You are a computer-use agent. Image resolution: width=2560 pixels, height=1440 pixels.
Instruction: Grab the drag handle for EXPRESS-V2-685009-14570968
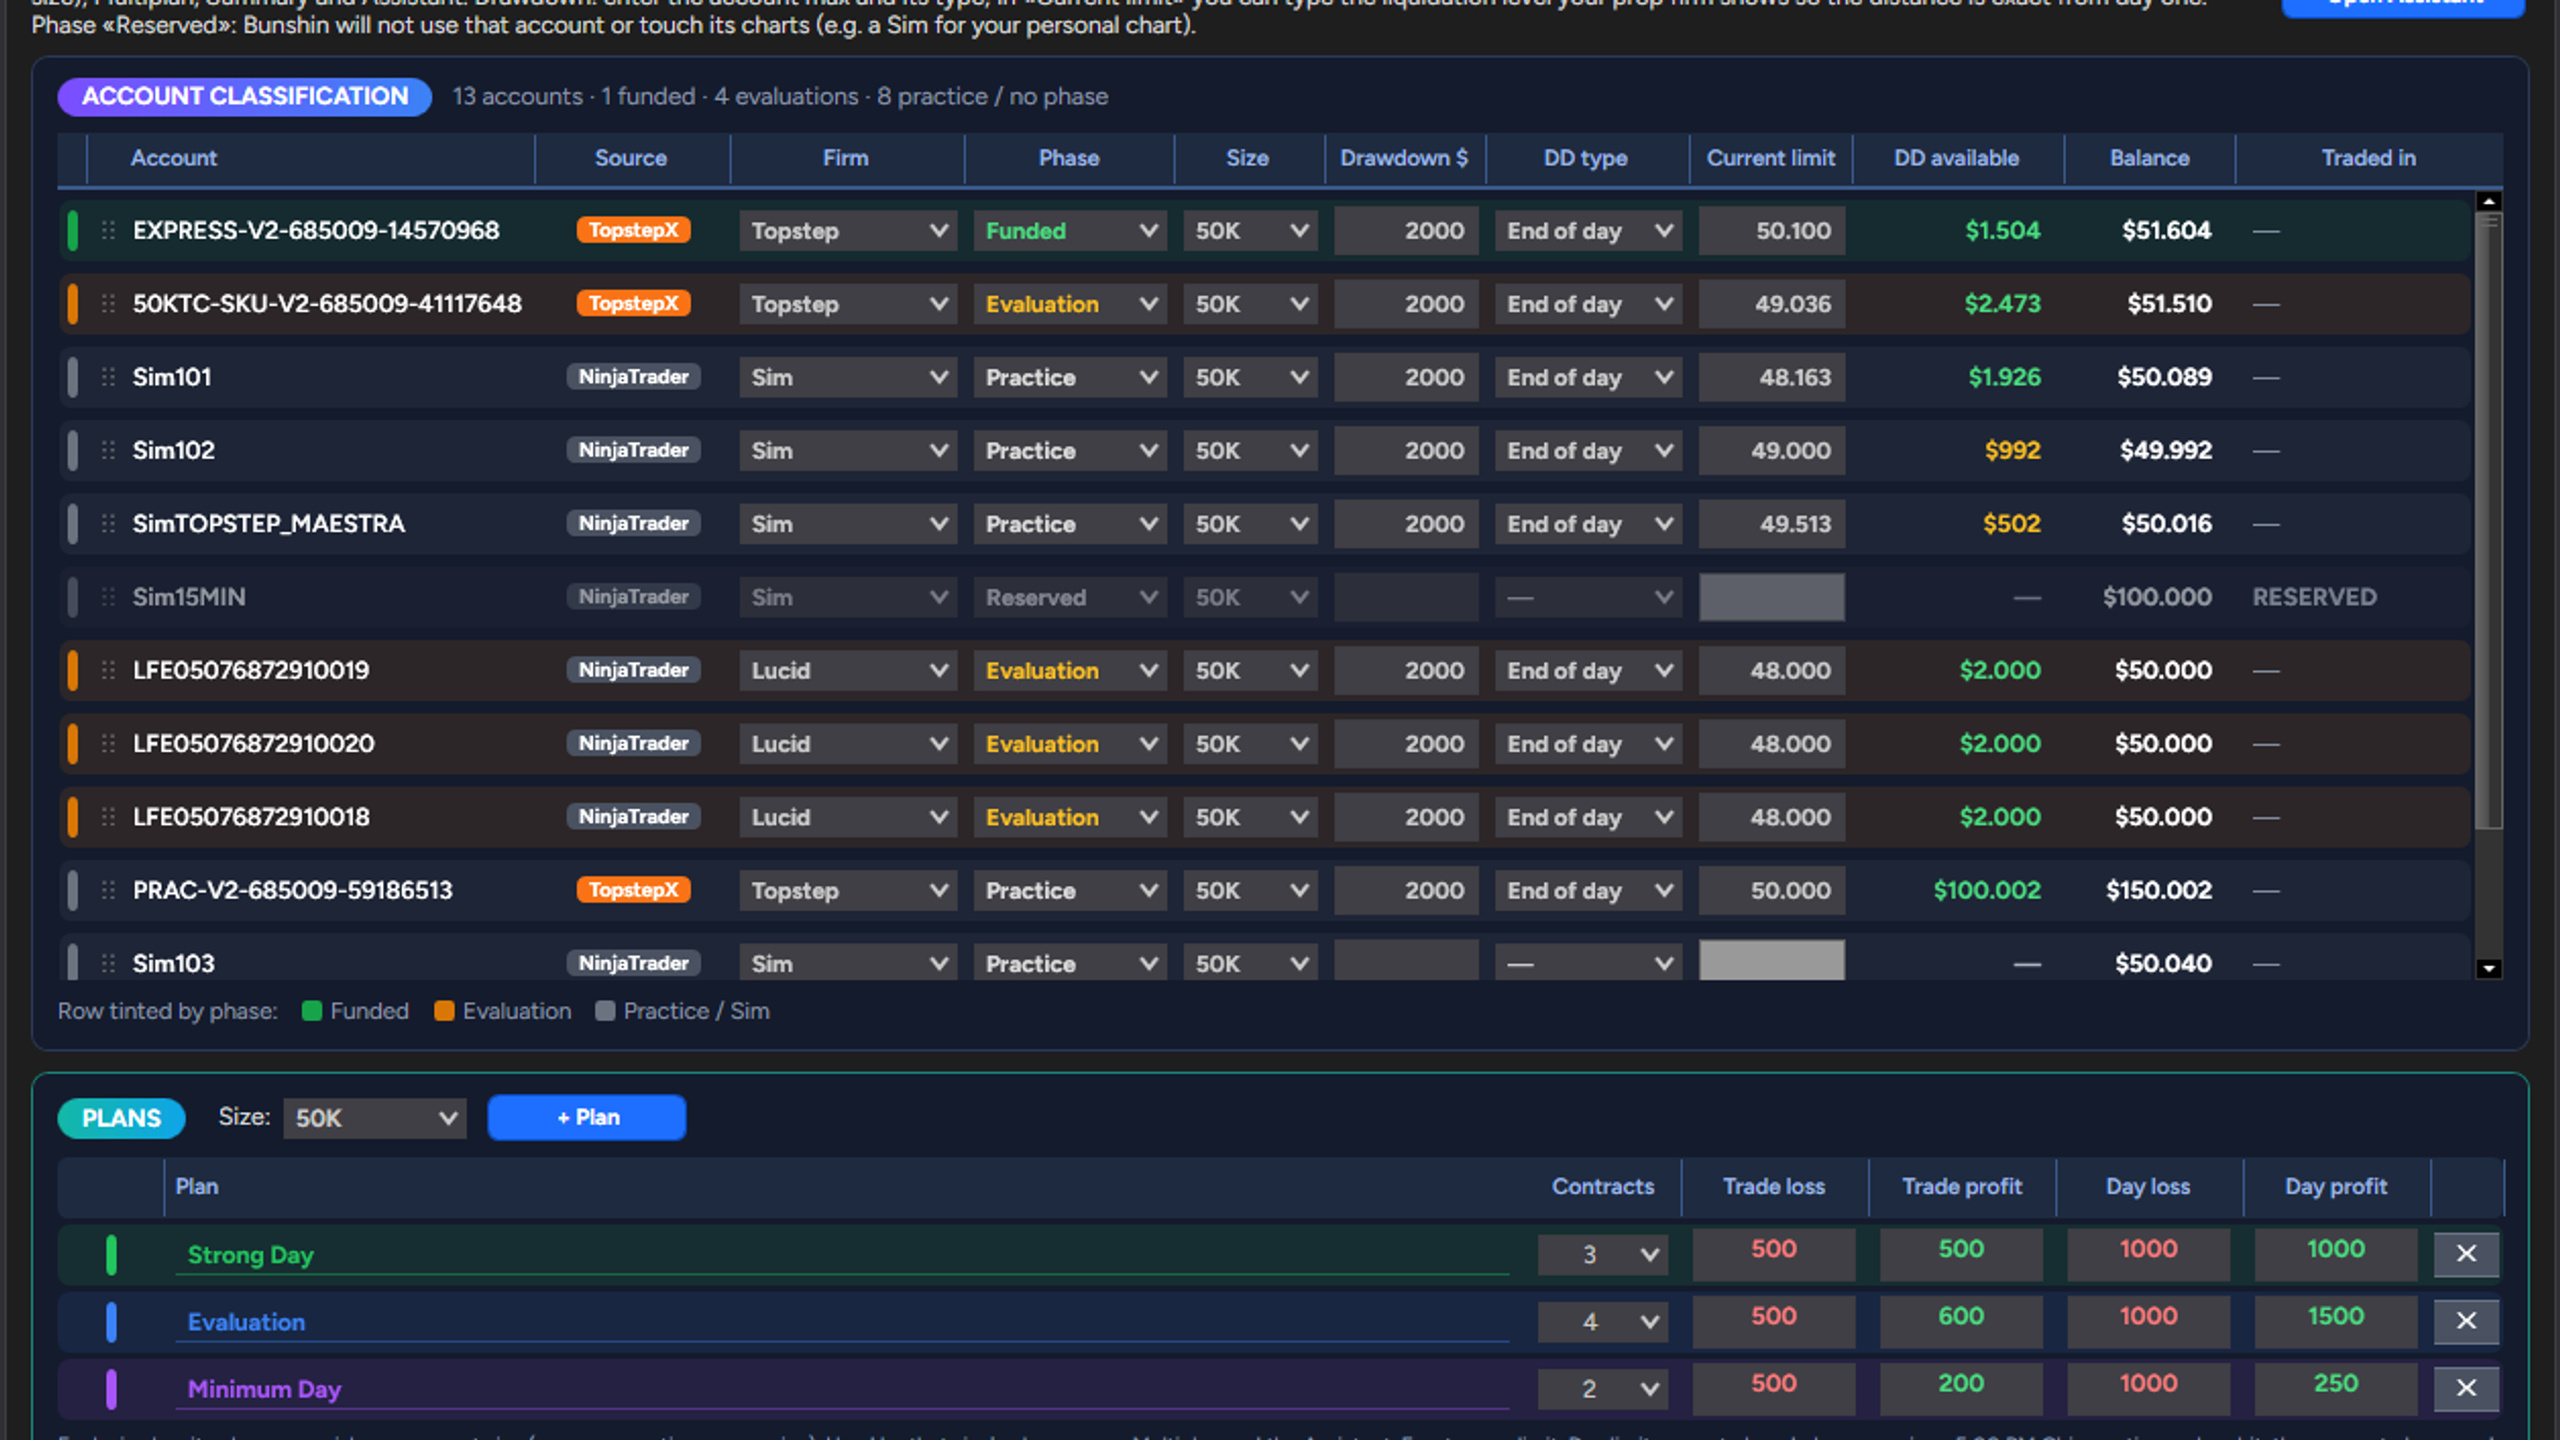pos(108,231)
